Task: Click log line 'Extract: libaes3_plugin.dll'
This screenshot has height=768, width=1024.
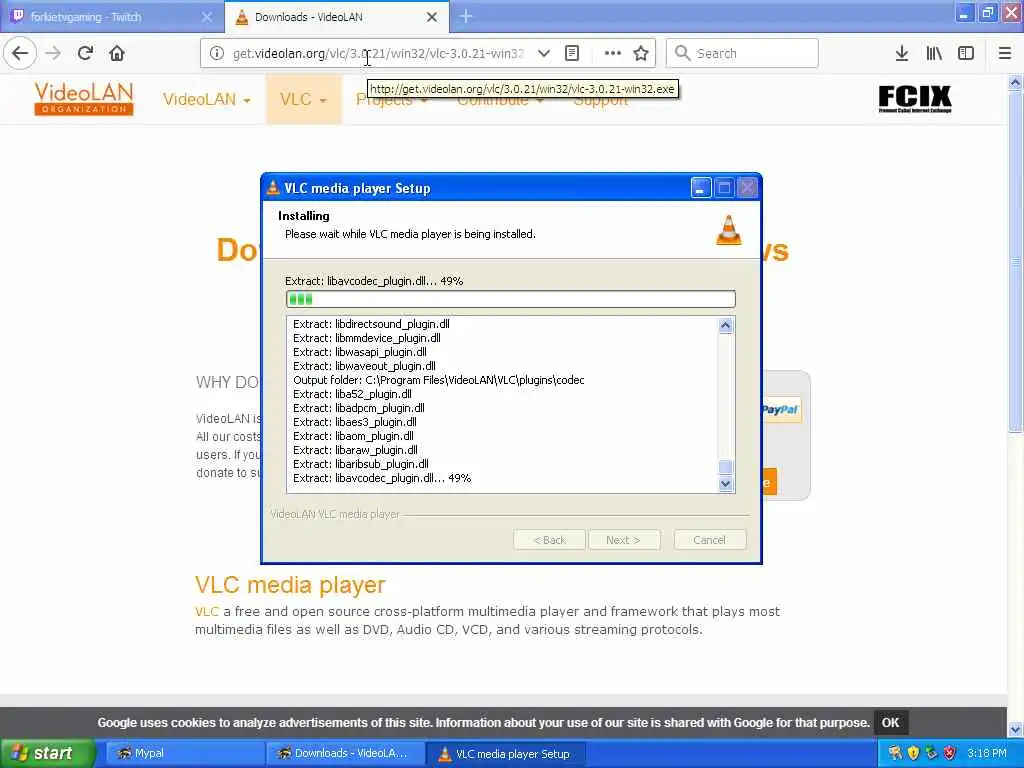Action: click(x=355, y=423)
